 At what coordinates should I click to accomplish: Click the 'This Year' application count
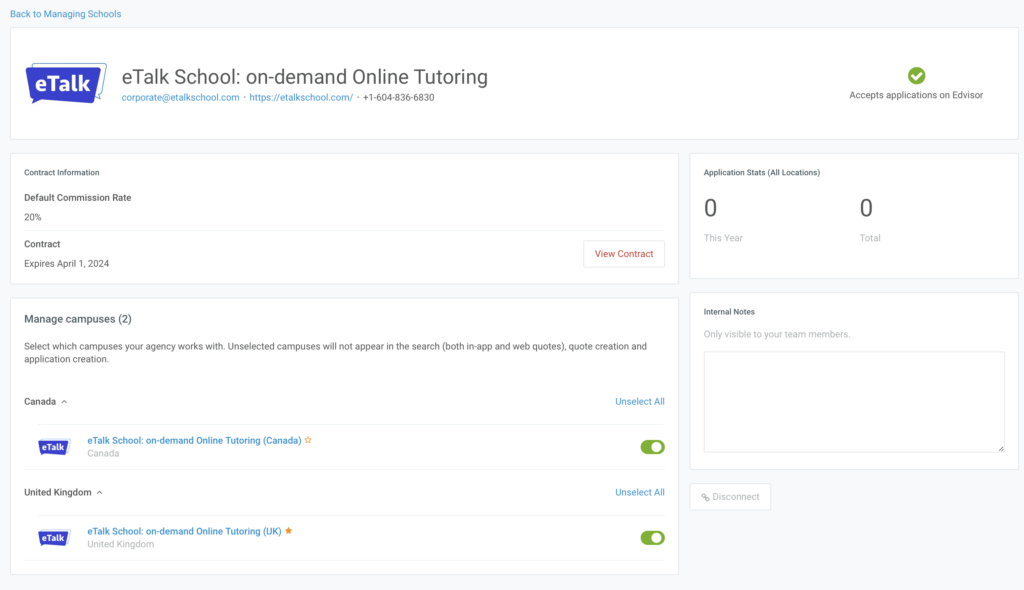click(x=711, y=208)
